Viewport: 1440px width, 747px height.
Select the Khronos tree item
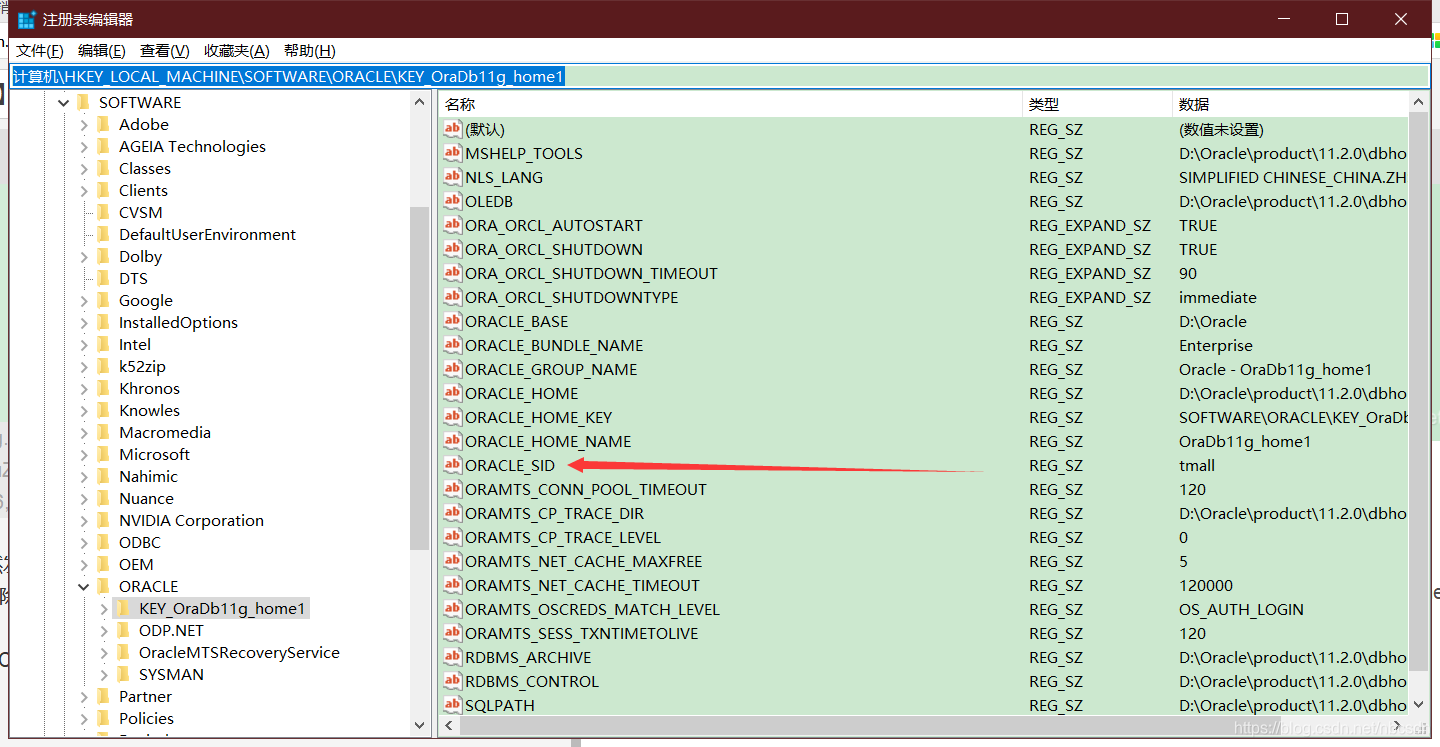point(149,388)
